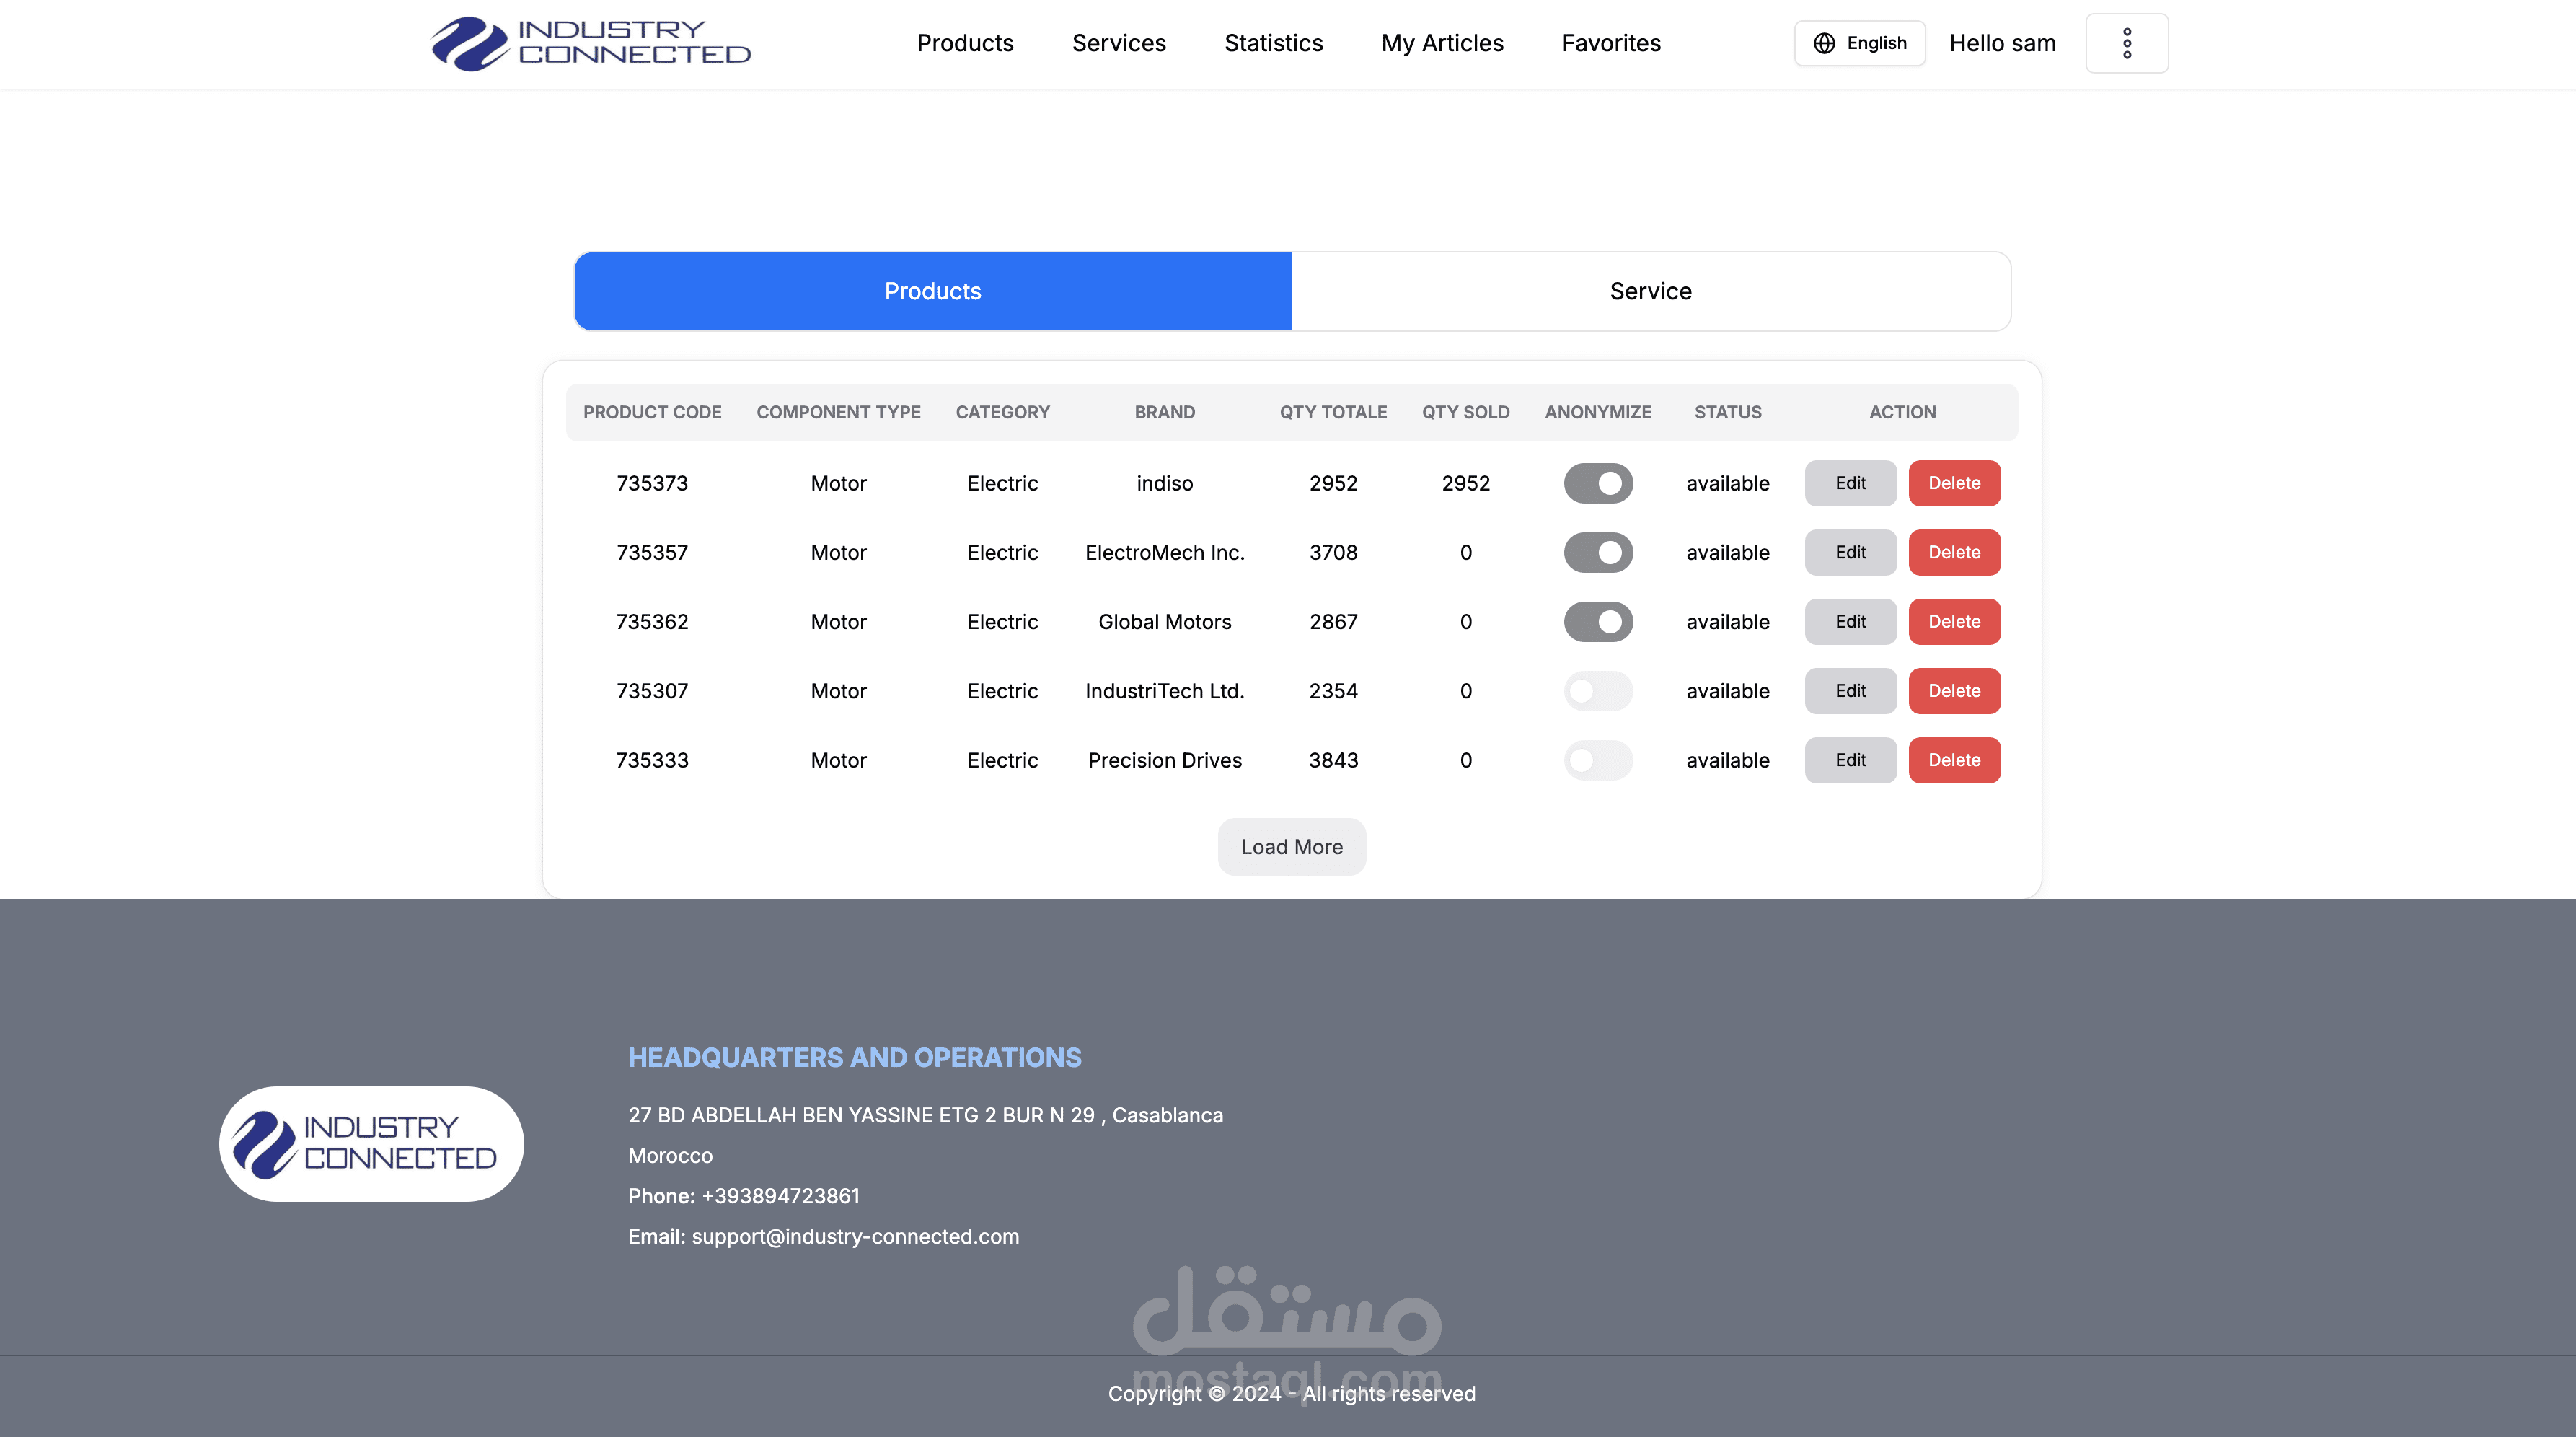2576x1437 pixels.
Task: Open the Statistics page
Action: click(x=1273, y=43)
